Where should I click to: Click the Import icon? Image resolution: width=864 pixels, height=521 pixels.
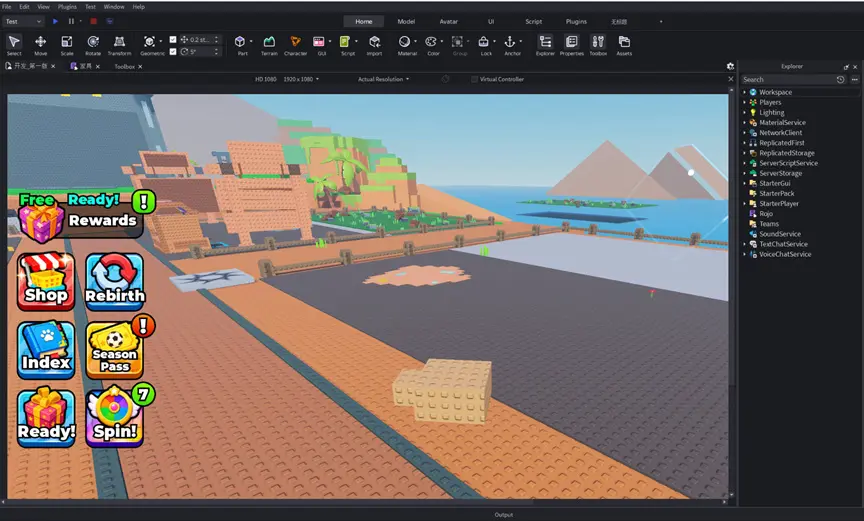374,42
